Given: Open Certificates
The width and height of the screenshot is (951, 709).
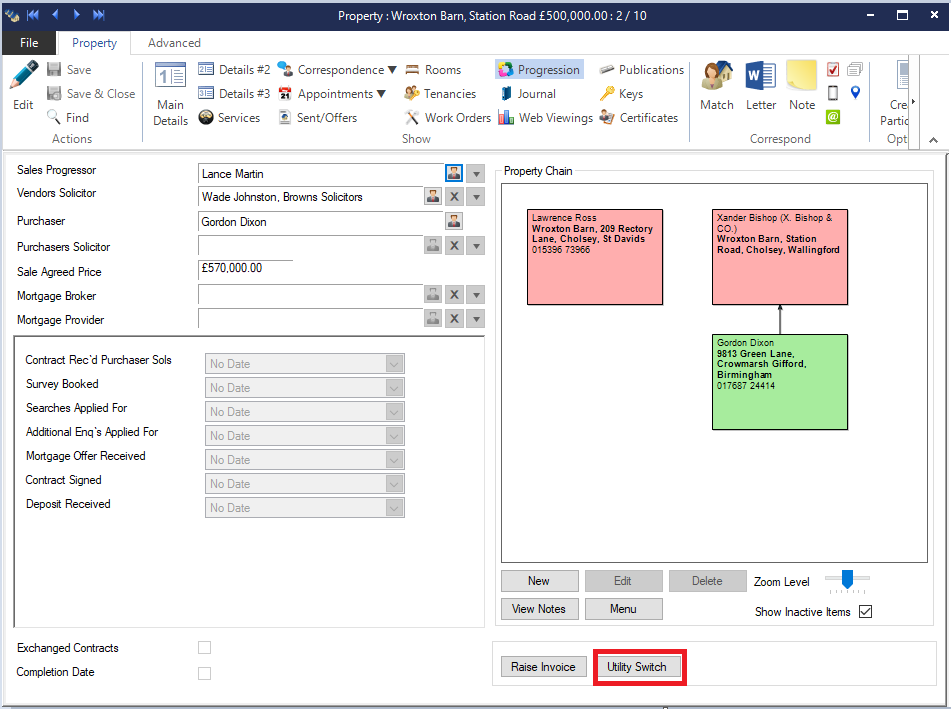Looking at the screenshot, I should pyautogui.click(x=639, y=118).
